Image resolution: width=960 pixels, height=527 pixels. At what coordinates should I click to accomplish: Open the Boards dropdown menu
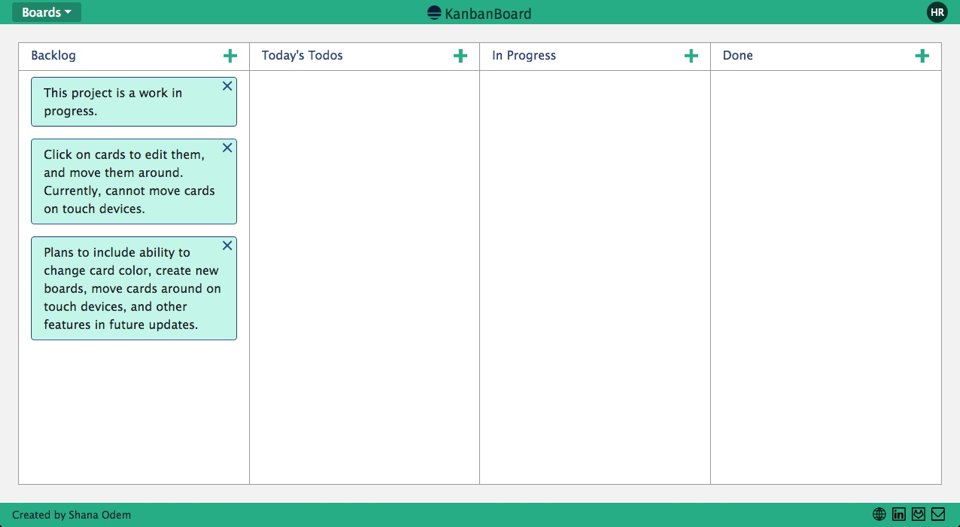[46, 12]
